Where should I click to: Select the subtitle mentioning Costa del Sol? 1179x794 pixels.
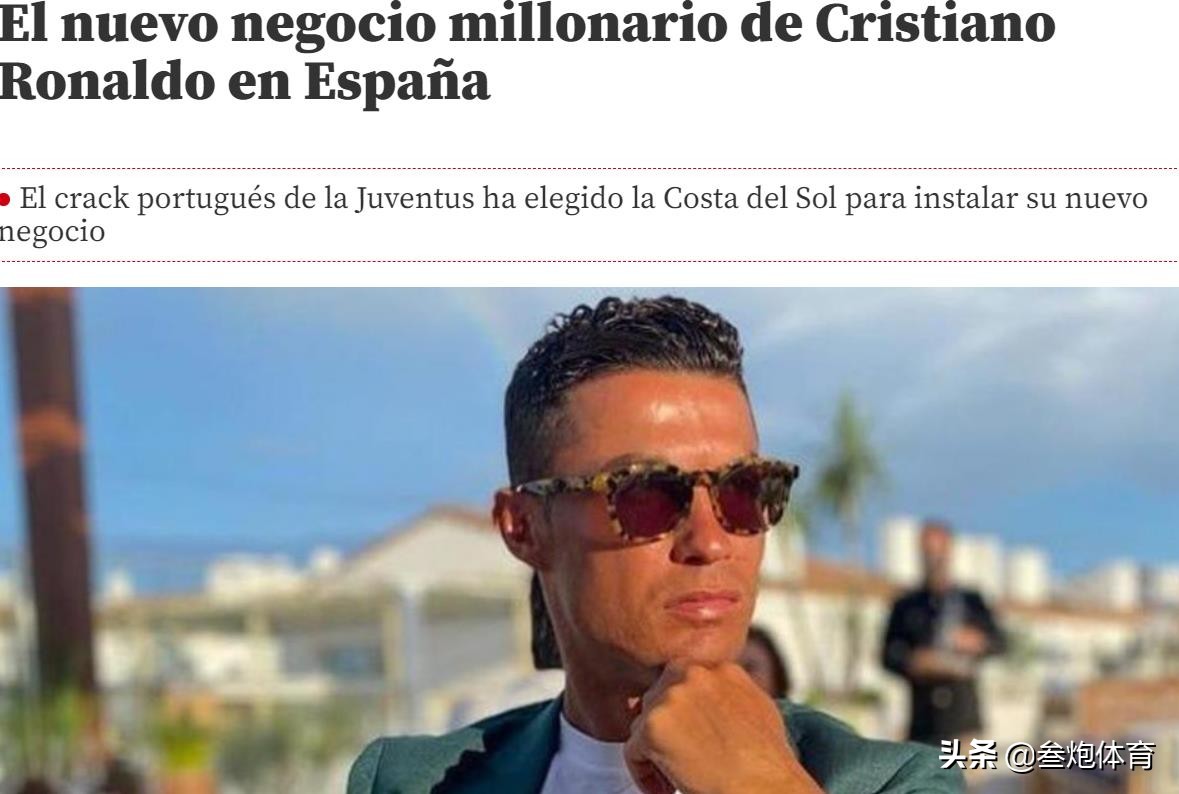click(x=574, y=214)
